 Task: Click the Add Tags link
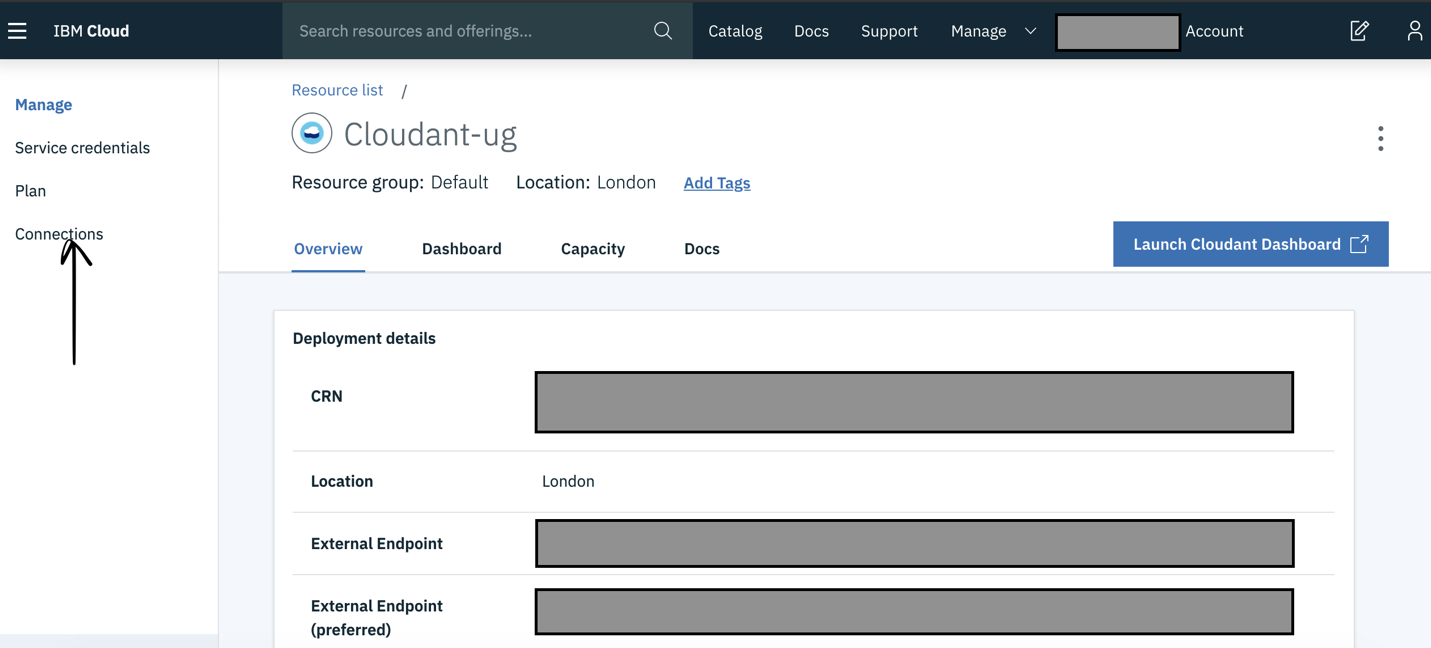[x=717, y=183]
